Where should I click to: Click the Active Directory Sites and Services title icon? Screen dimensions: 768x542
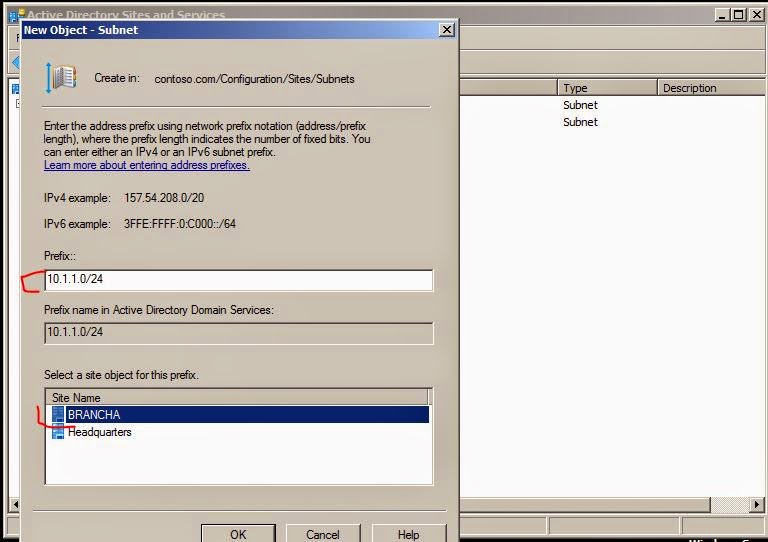(x=18, y=15)
